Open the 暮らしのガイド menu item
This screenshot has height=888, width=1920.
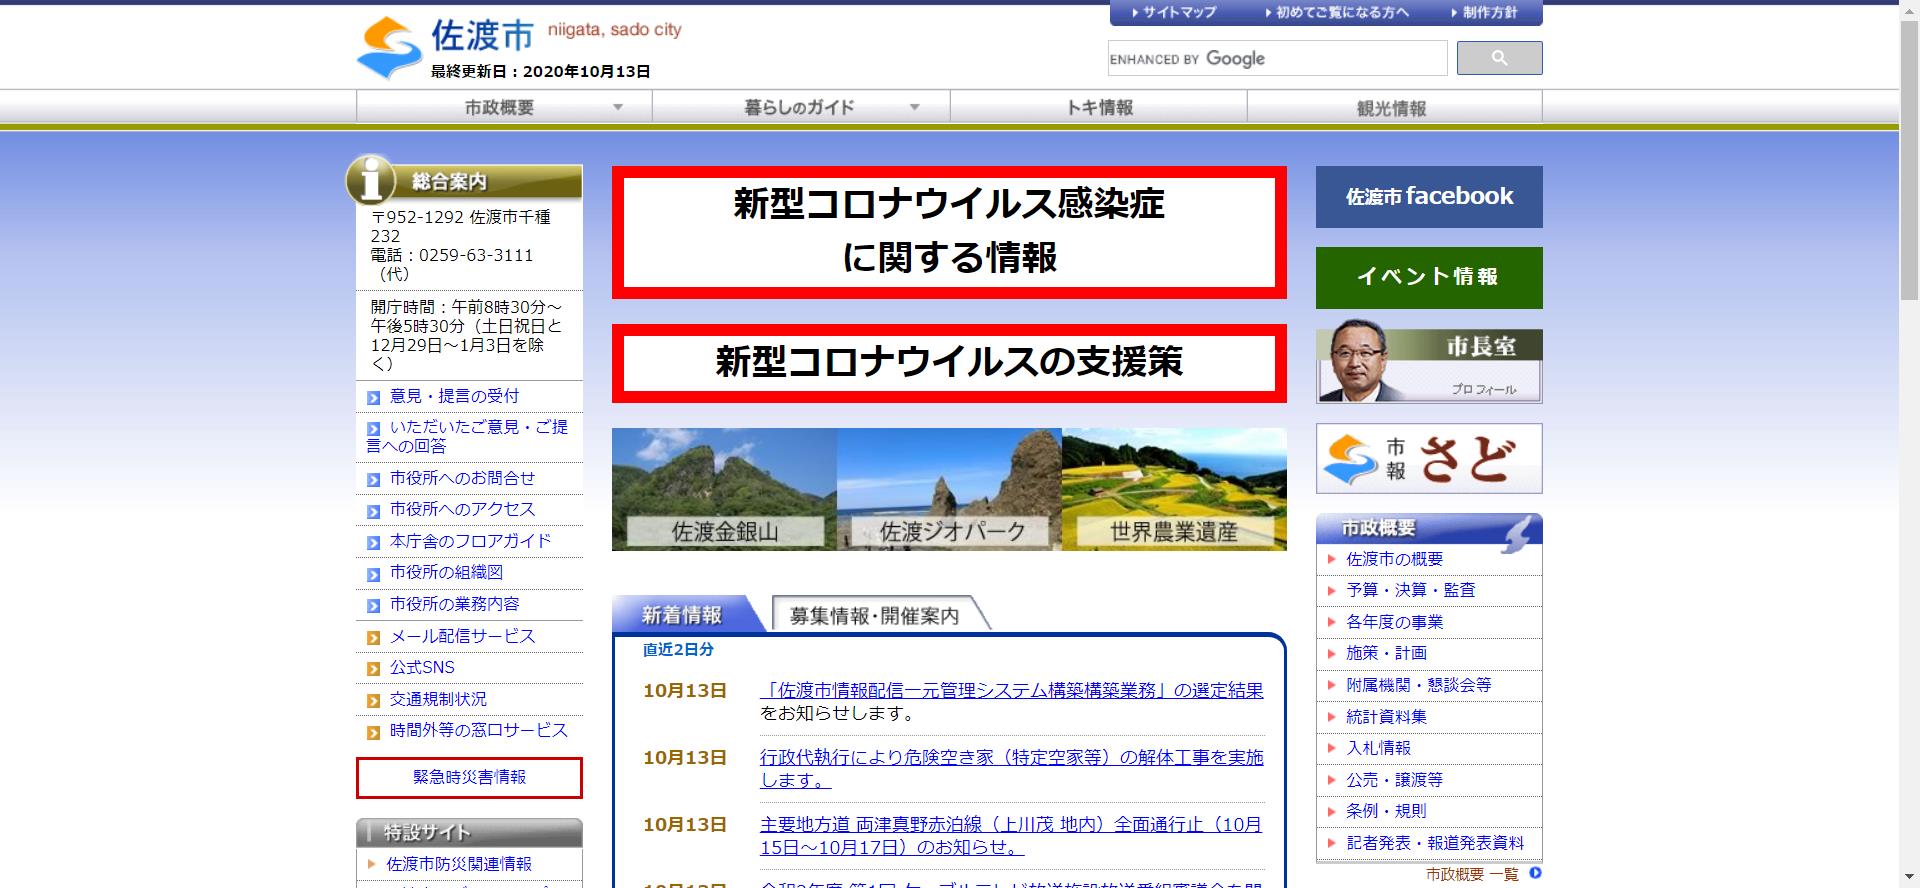(x=801, y=107)
